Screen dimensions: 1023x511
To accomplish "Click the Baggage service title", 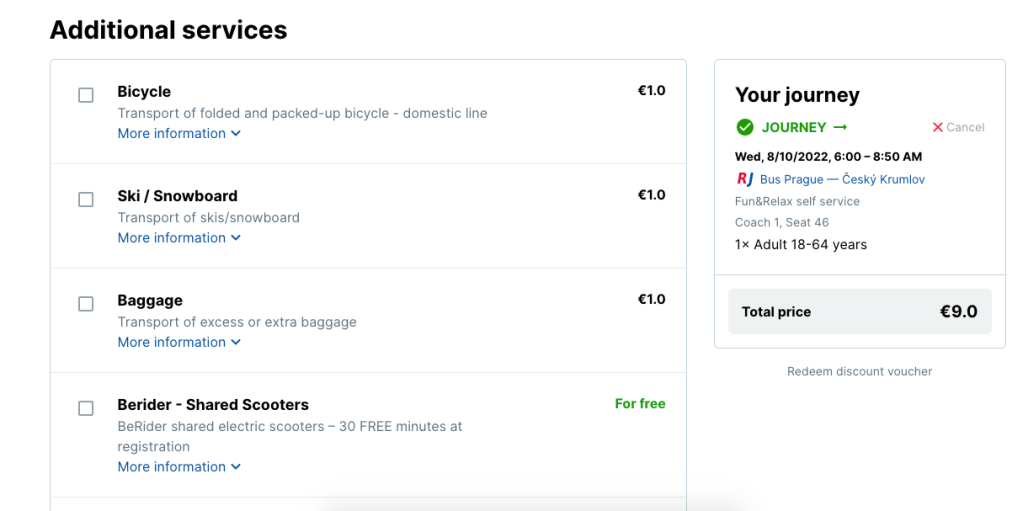I will [150, 300].
